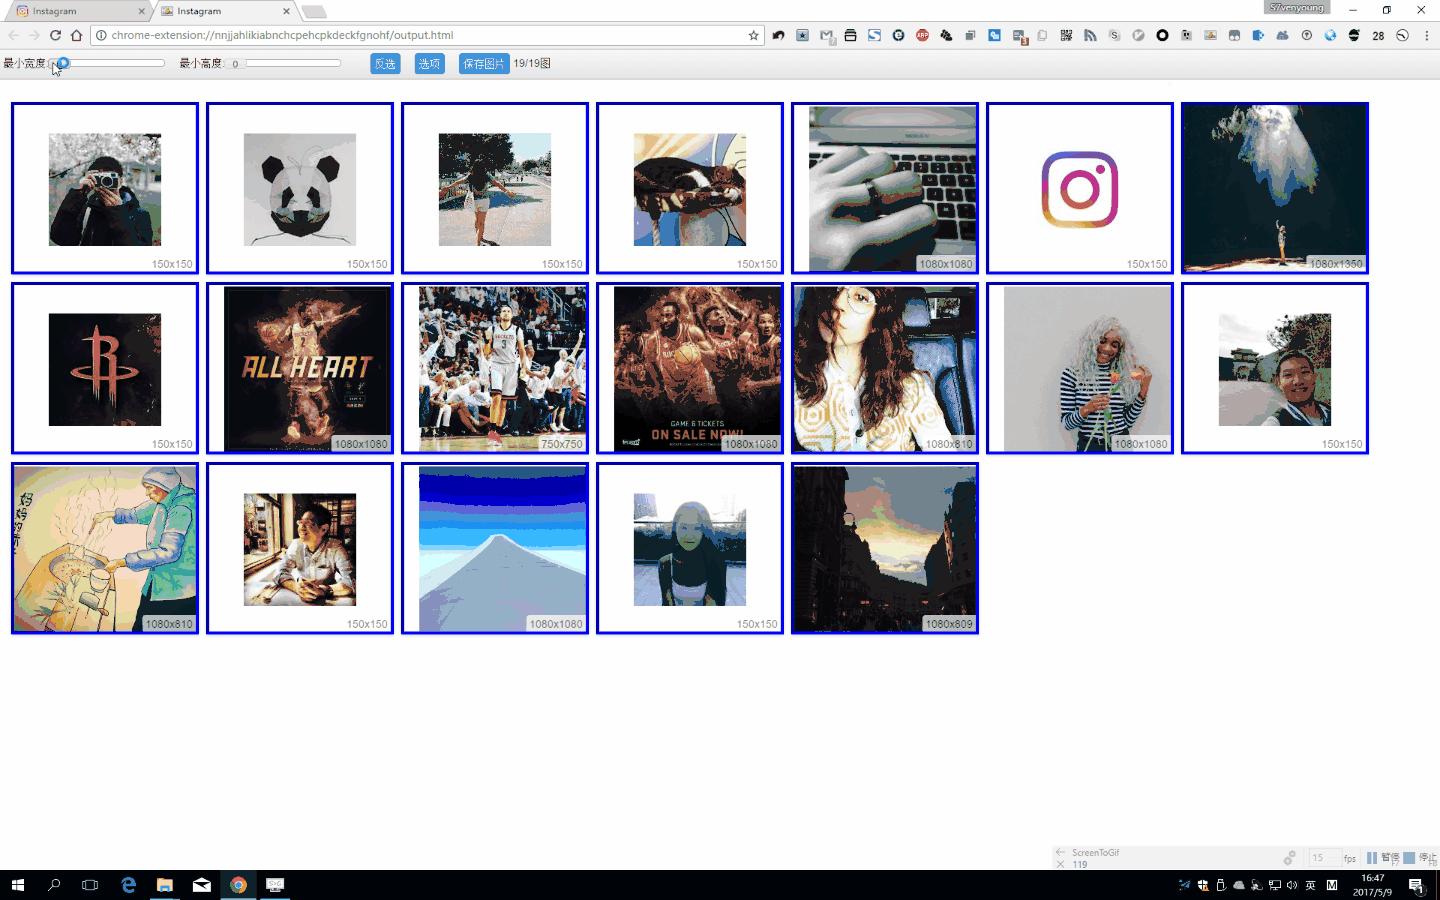Open Windows search from the taskbar
The height and width of the screenshot is (900, 1440).
click(x=54, y=885)
